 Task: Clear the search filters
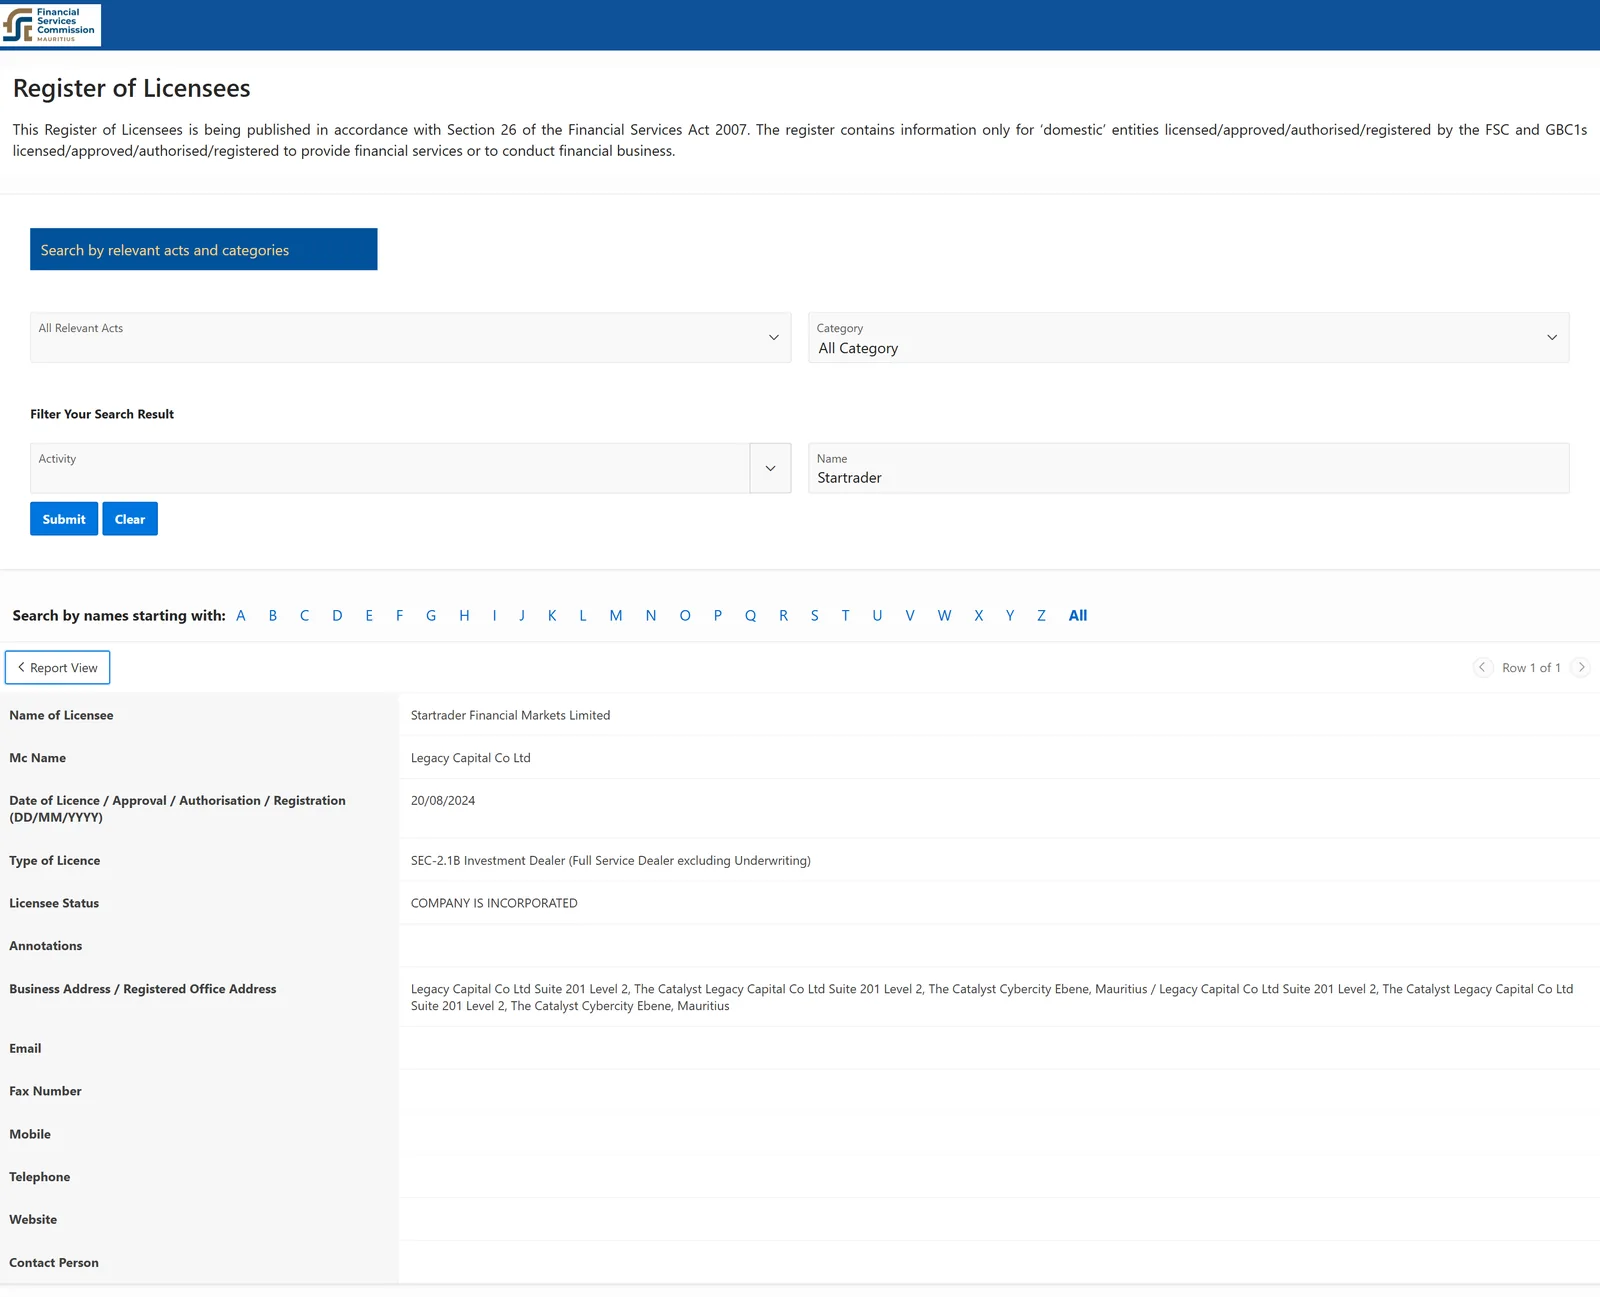click(130, 519)
